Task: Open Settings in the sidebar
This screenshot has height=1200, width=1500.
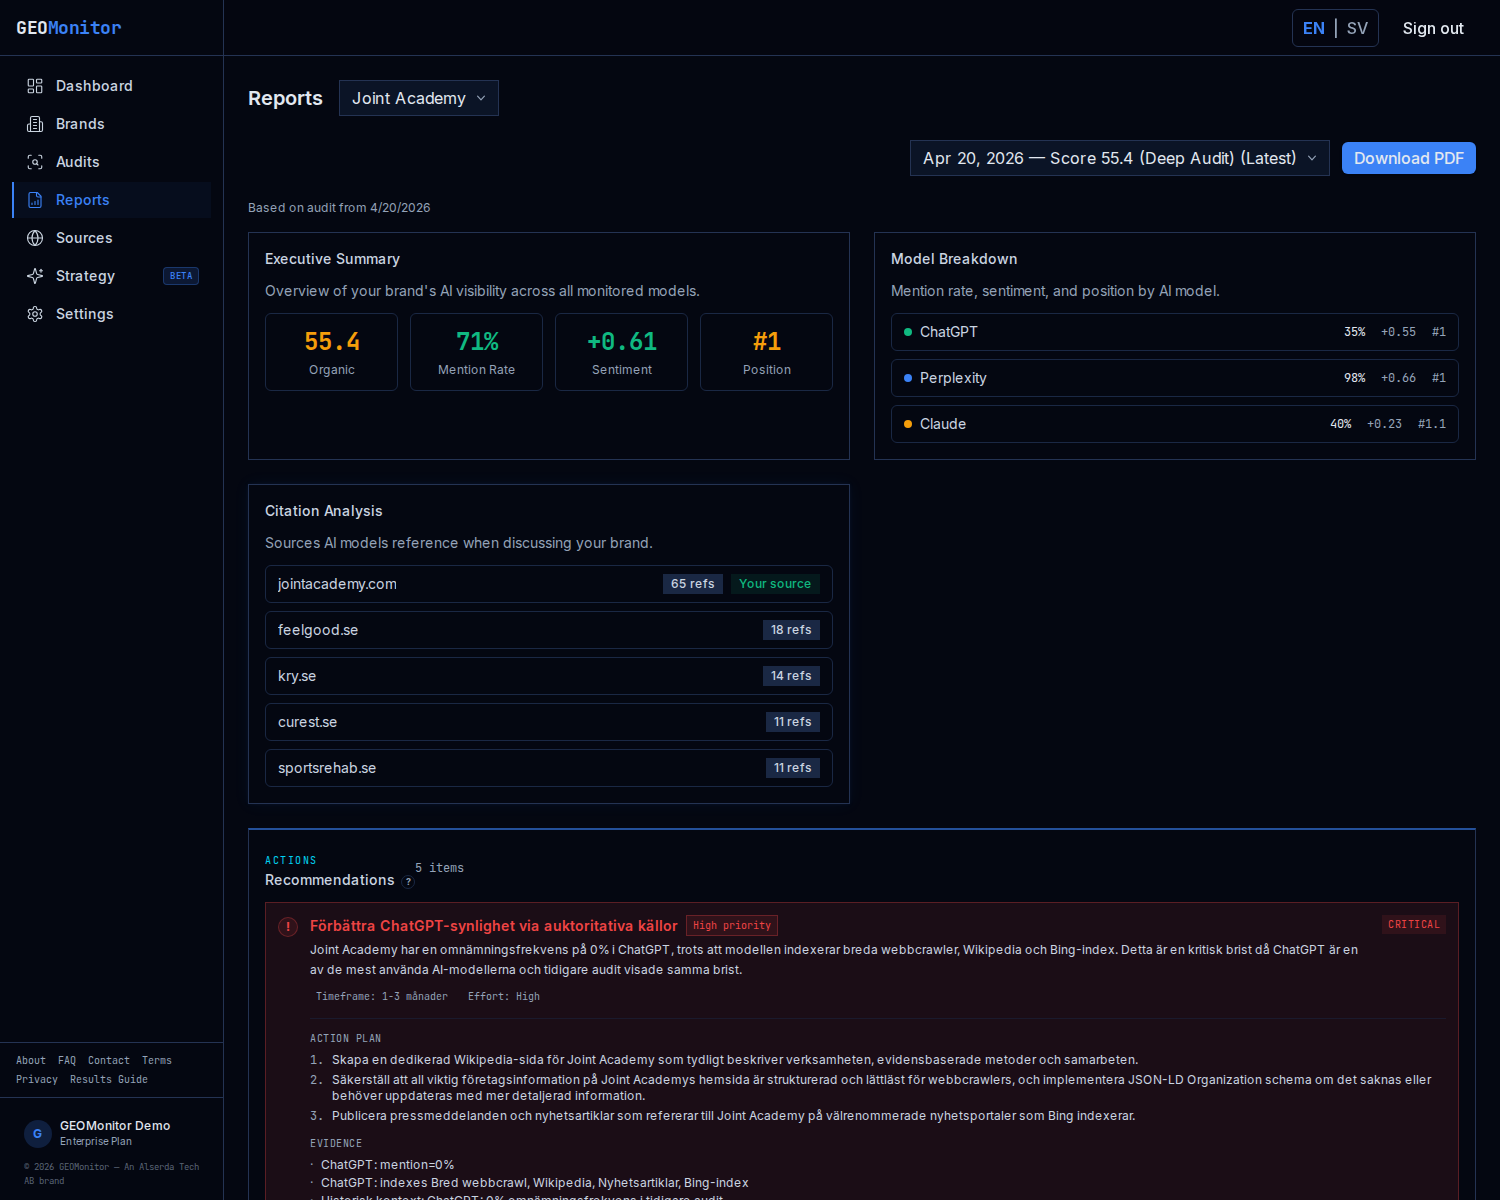Action: (x=112, y=314)
